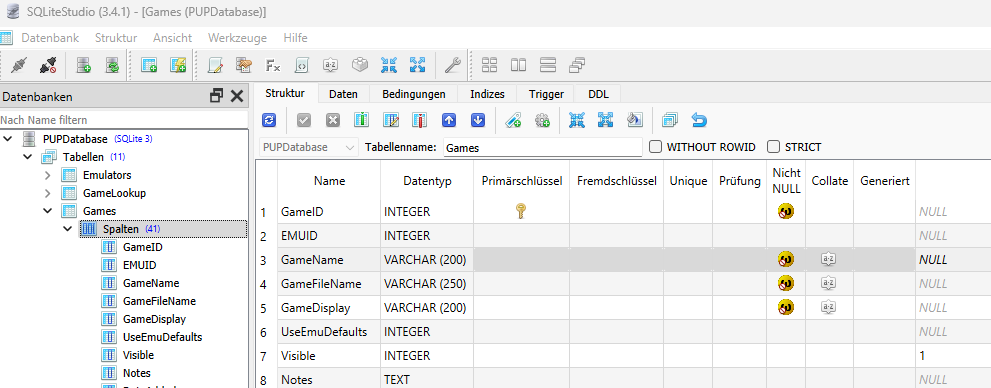Open the Werkzeuge menu

[238, 38]
